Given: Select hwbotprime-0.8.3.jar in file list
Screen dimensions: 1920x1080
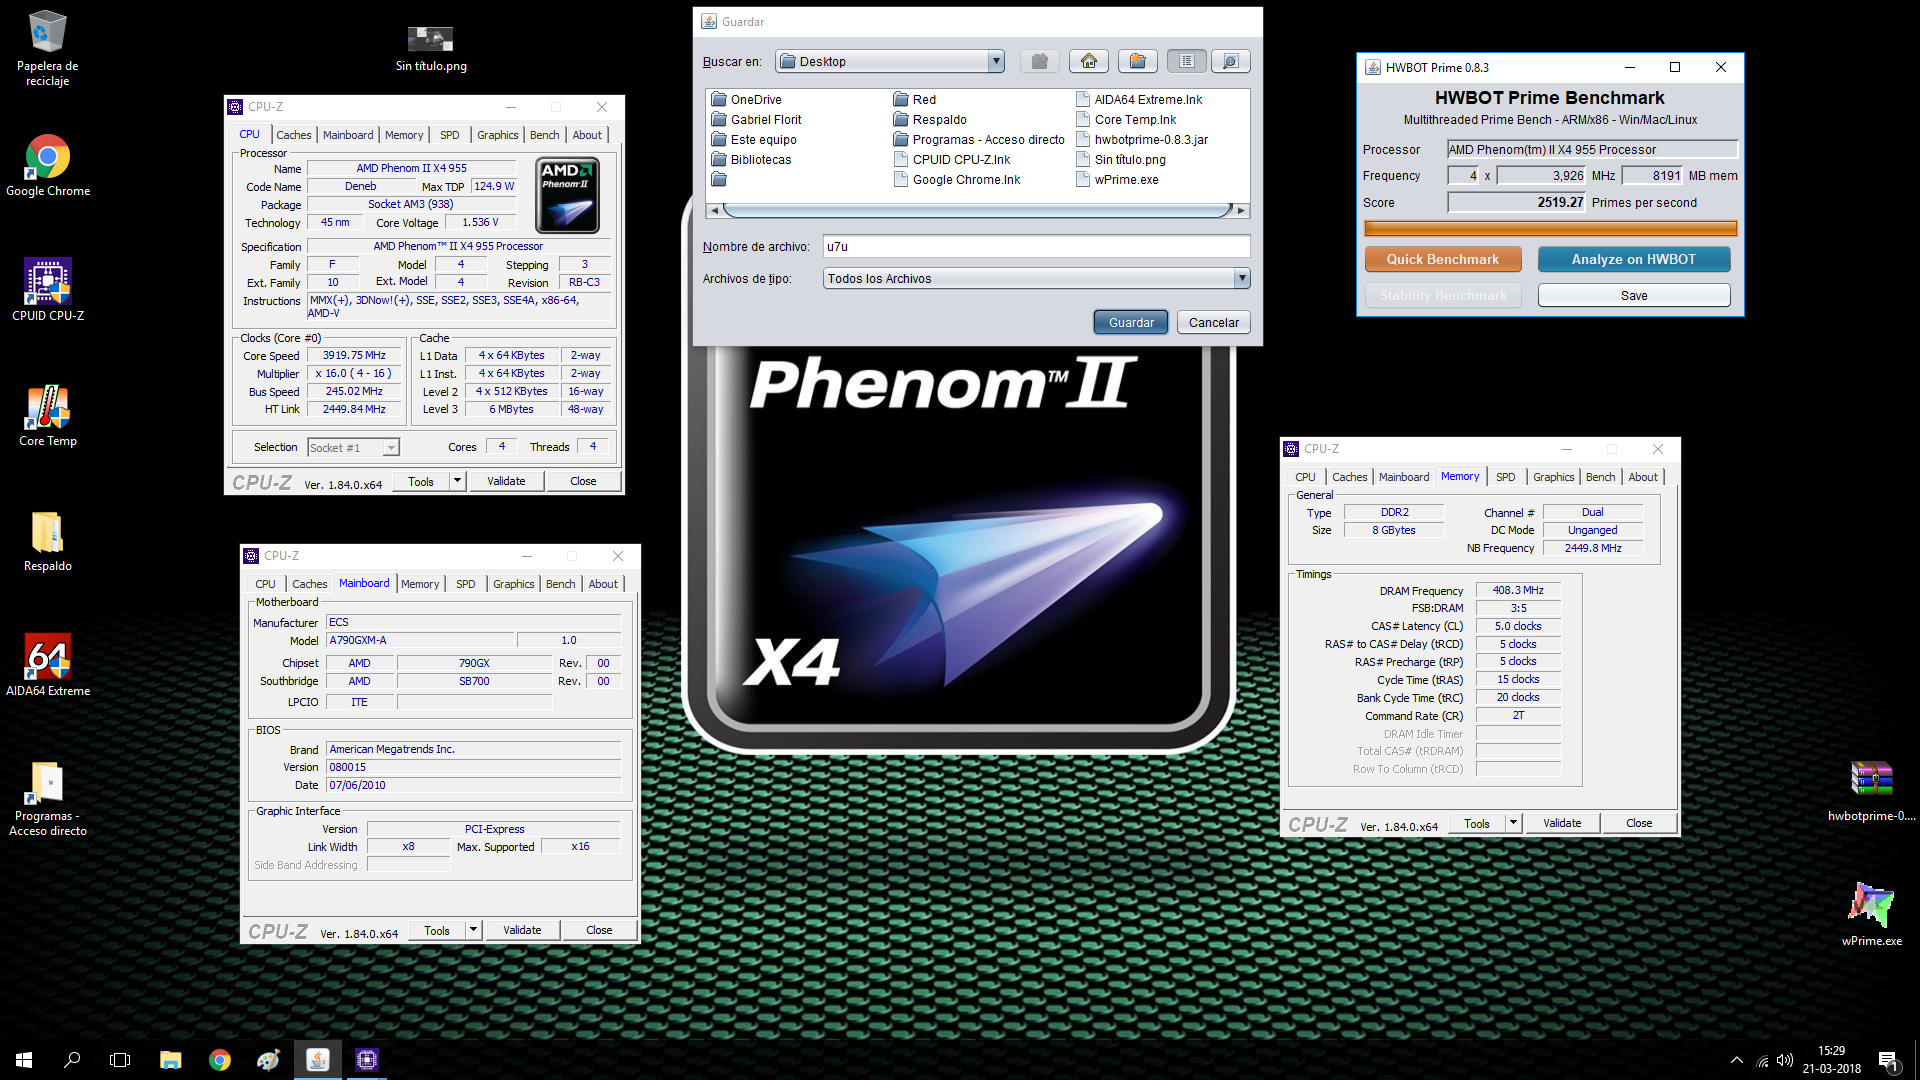Looking at the screenshot, I should pyautogui.click(x=1141, y=139).
